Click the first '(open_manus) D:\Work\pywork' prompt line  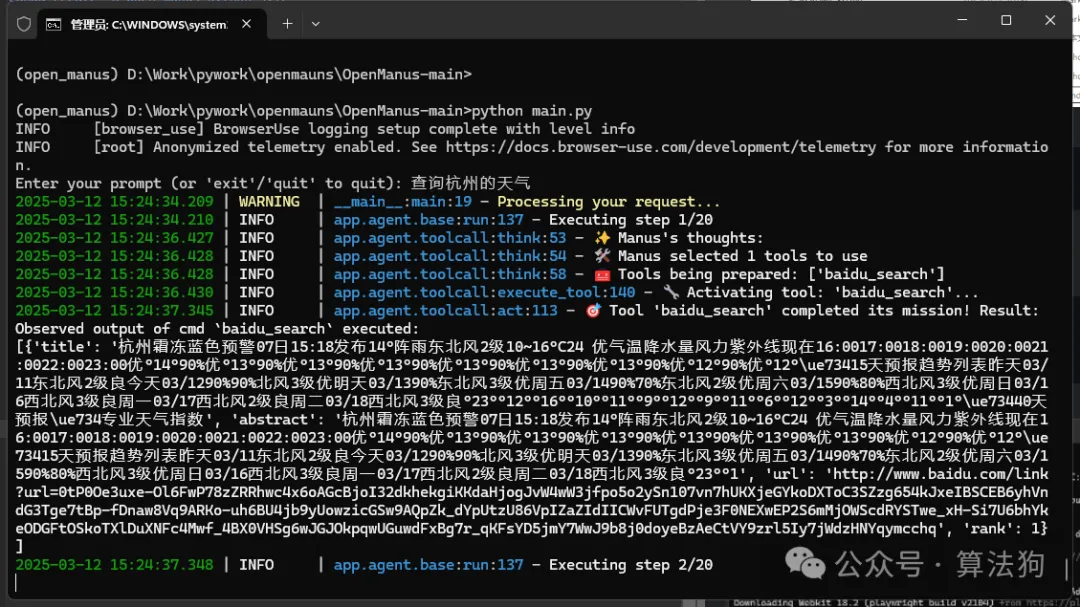pos(244,74)
